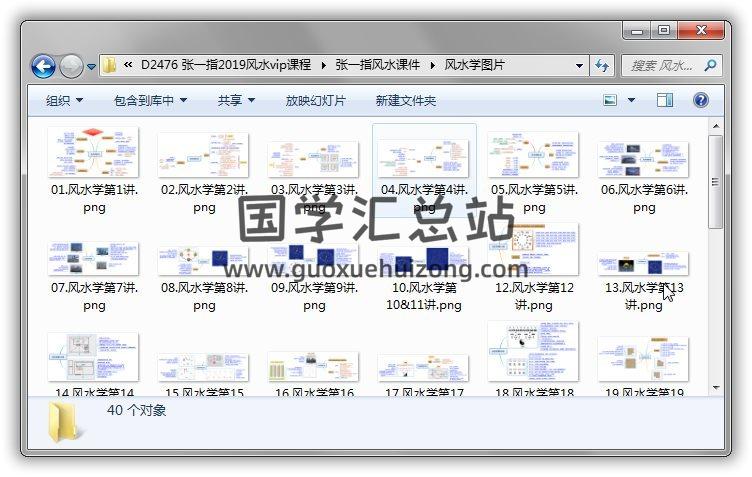752x477 pixels.
Task: Open the Help question mark icon
Action: point(701,100)
